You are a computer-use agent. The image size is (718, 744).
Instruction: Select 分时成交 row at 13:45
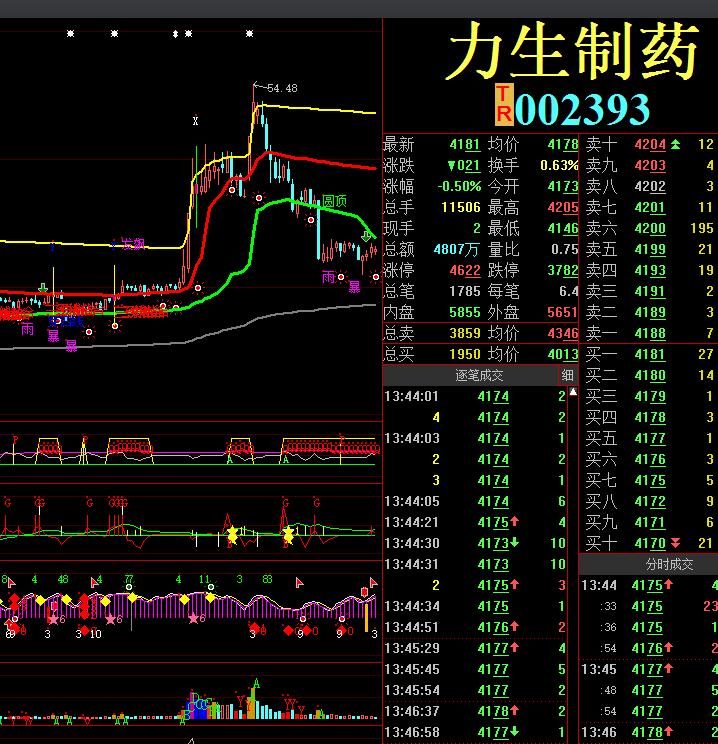tap(649, 669)
